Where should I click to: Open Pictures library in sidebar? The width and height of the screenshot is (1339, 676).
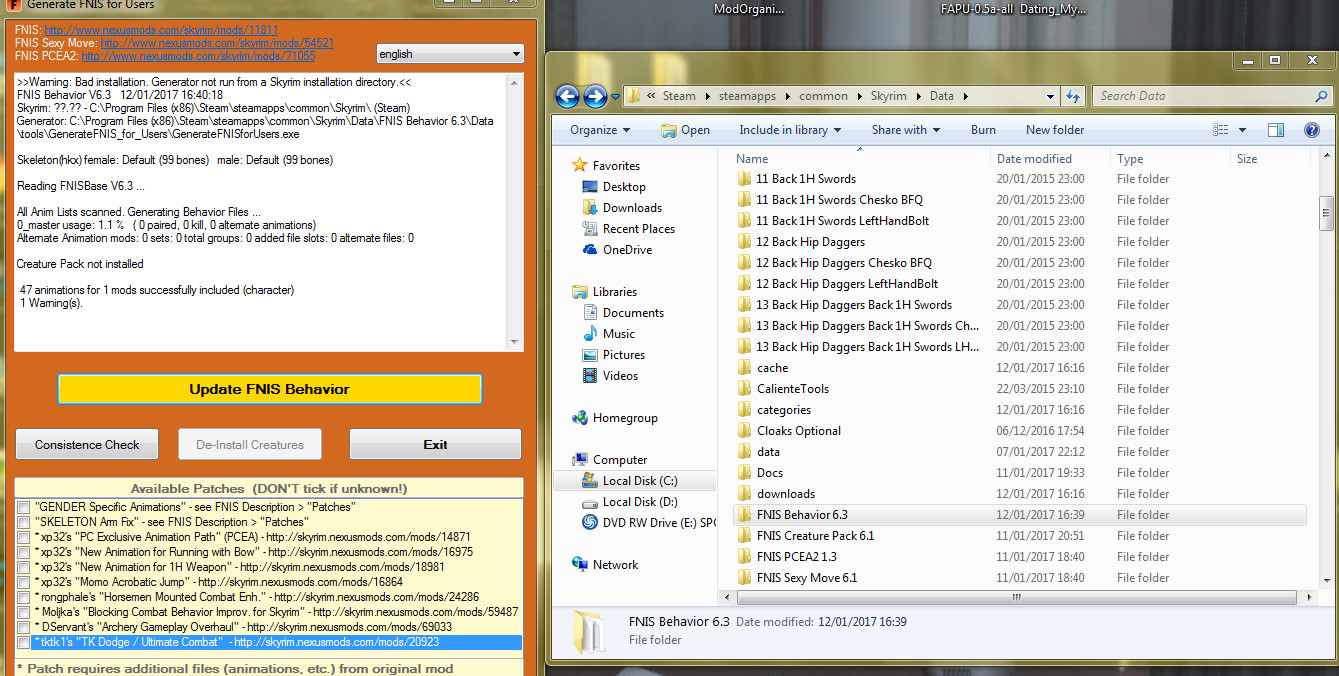point(624,355)
